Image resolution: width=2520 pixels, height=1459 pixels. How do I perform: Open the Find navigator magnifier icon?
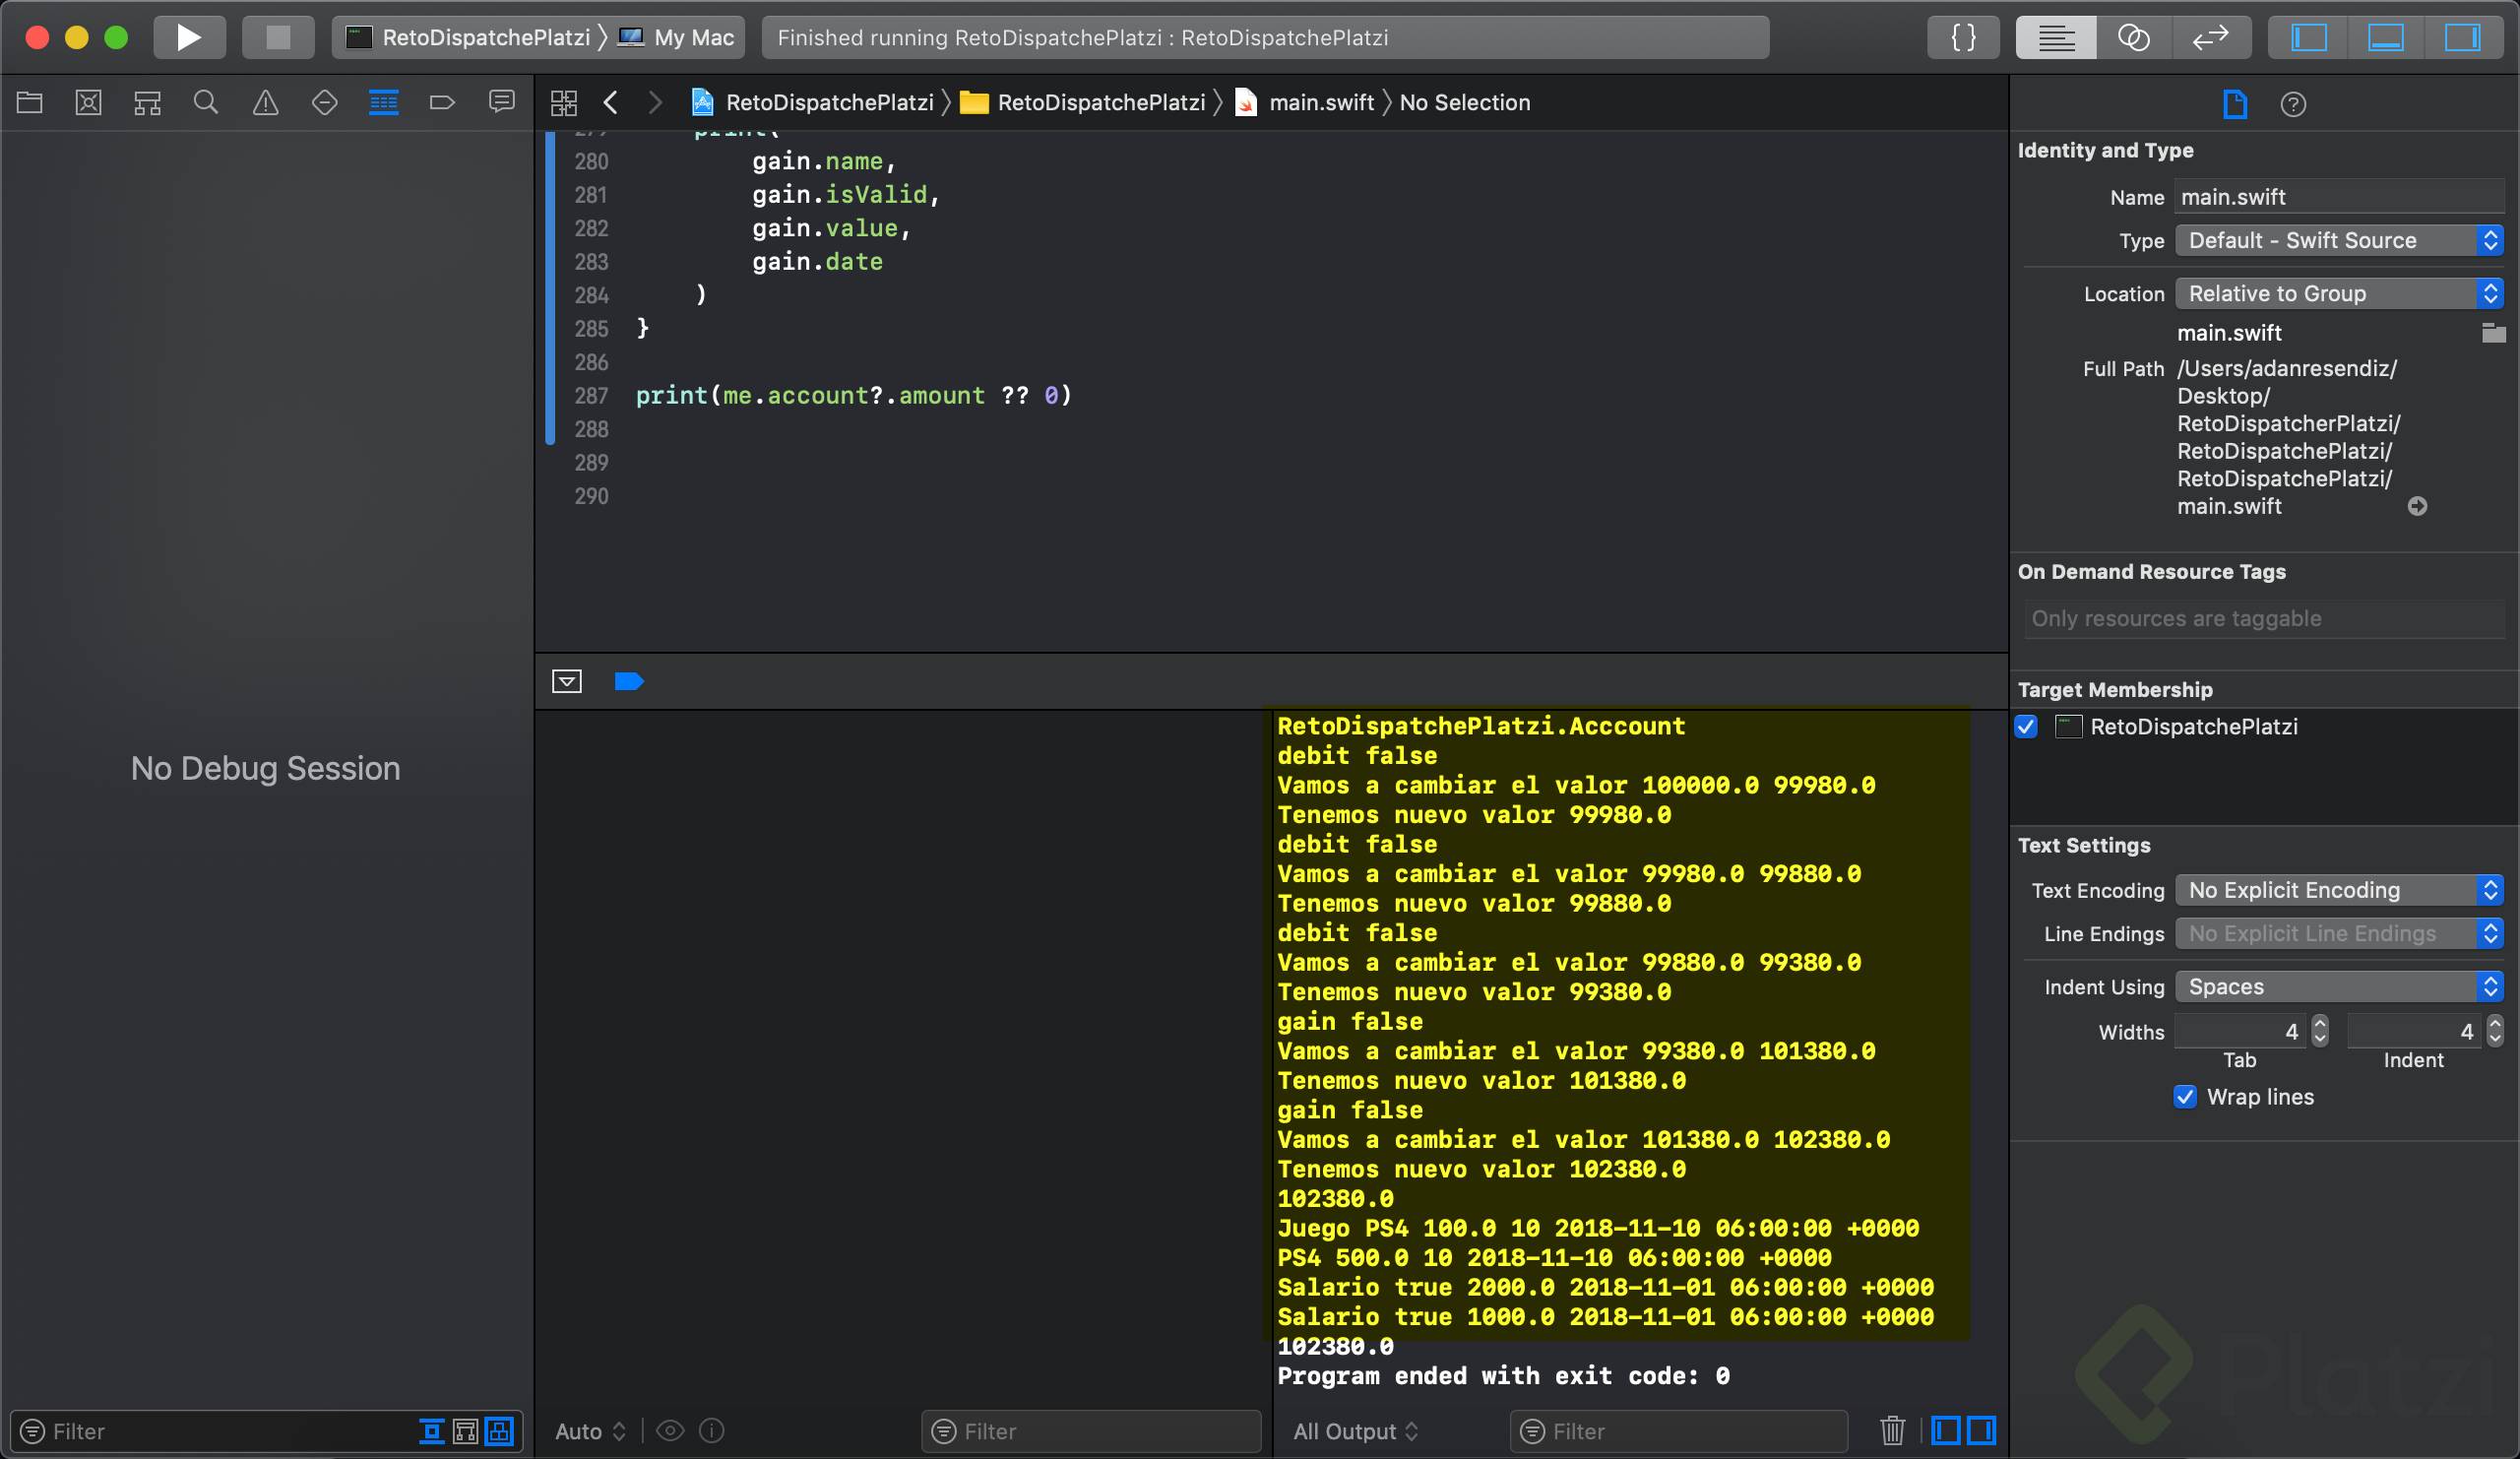pyautogui.click(x=206, y=102)
